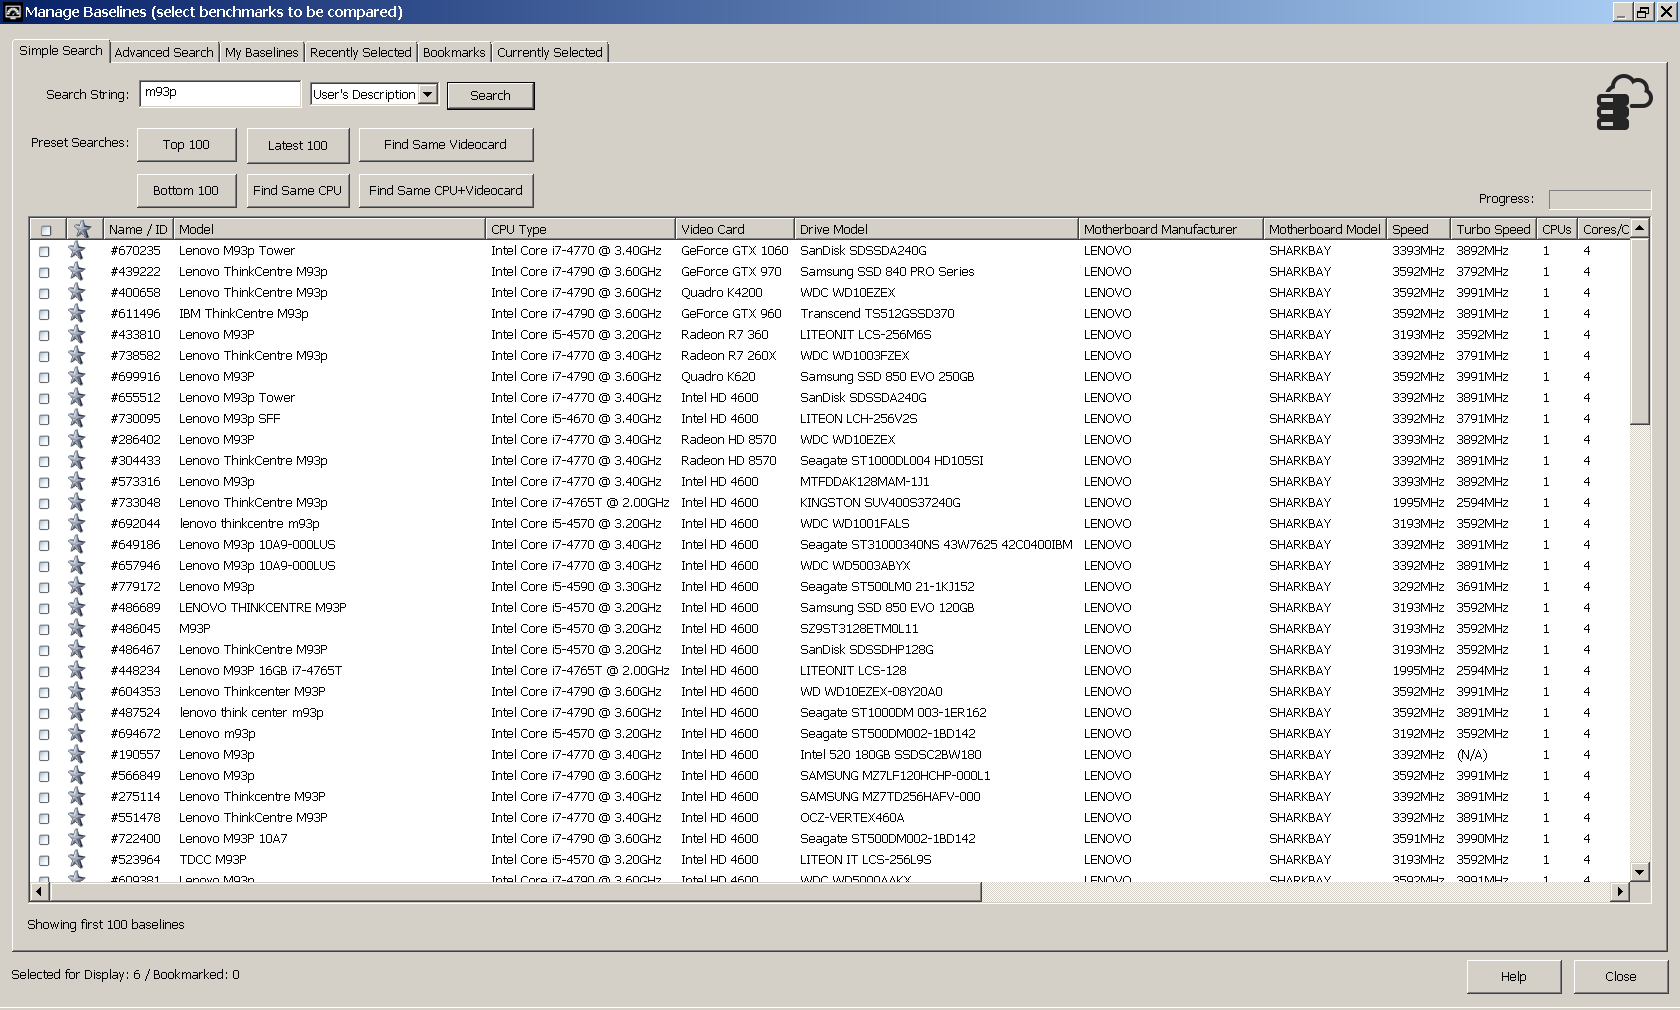Screen dimensions: 1680x1010
Task: Open the User's Description dropdown
Action: (427, 94)
